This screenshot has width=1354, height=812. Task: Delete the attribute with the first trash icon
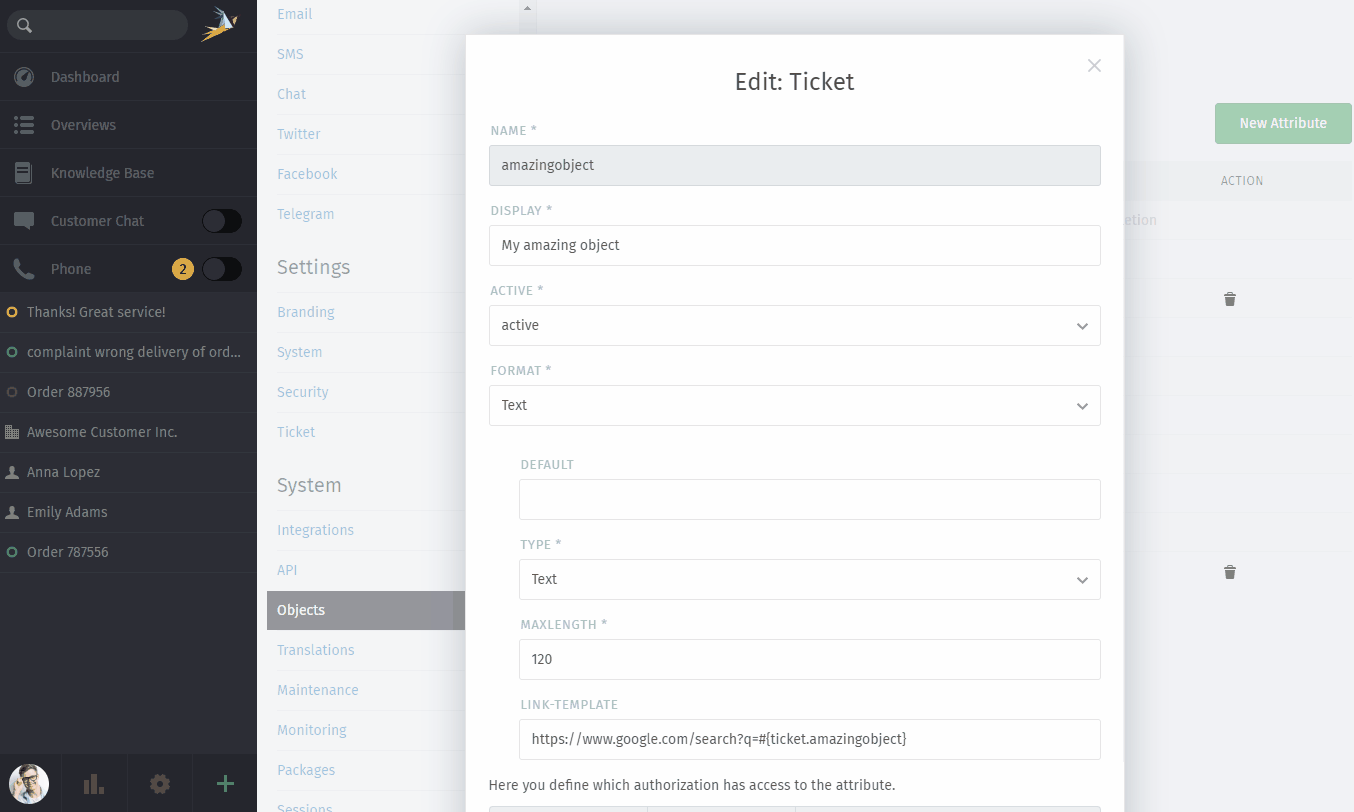click(x=1230, y=299)
